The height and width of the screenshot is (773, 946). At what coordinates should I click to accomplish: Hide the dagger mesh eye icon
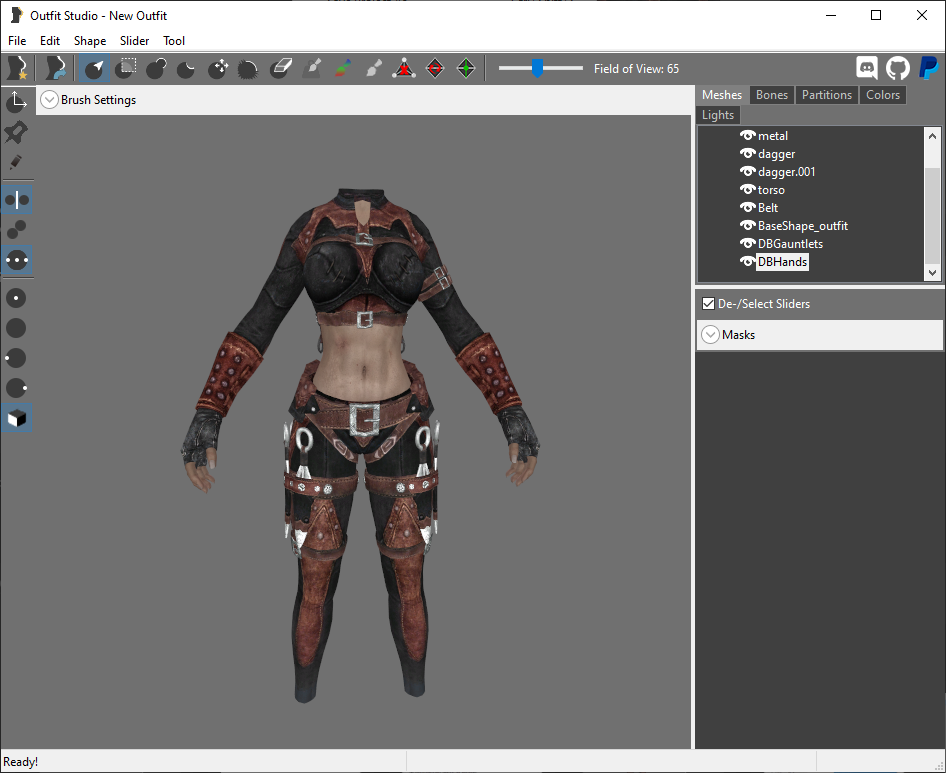748,154
